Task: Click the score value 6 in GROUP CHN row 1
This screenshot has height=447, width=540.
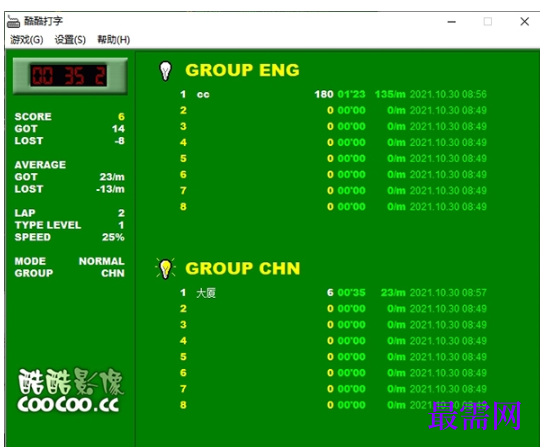Action: [x=330, y=293]
